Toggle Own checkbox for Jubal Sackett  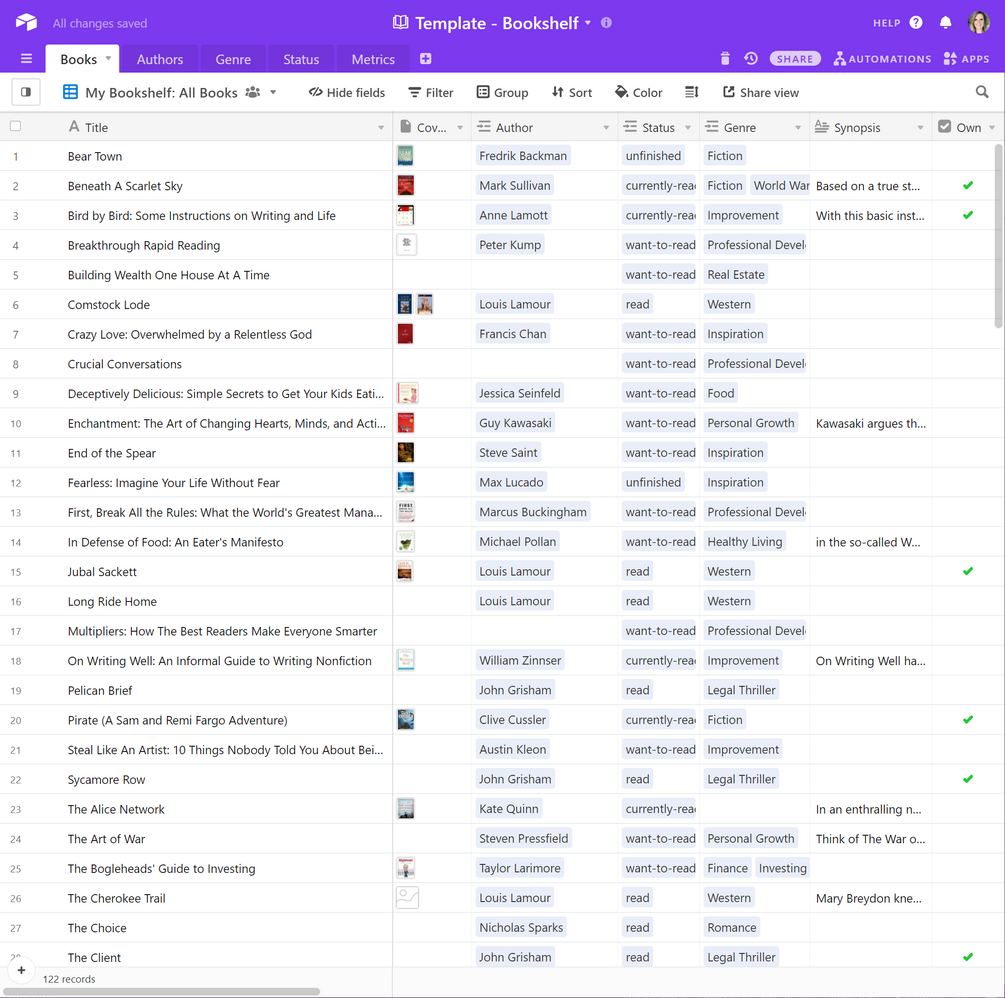click(968, 572)
